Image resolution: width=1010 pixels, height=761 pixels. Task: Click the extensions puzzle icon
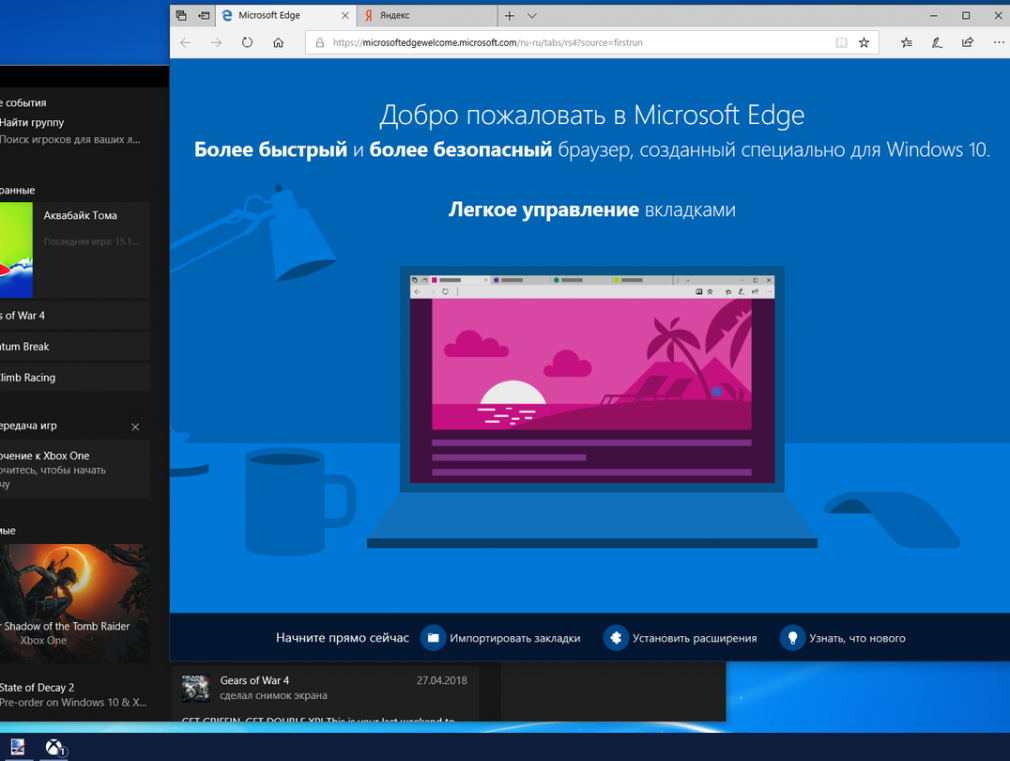(x=616, y=638)
